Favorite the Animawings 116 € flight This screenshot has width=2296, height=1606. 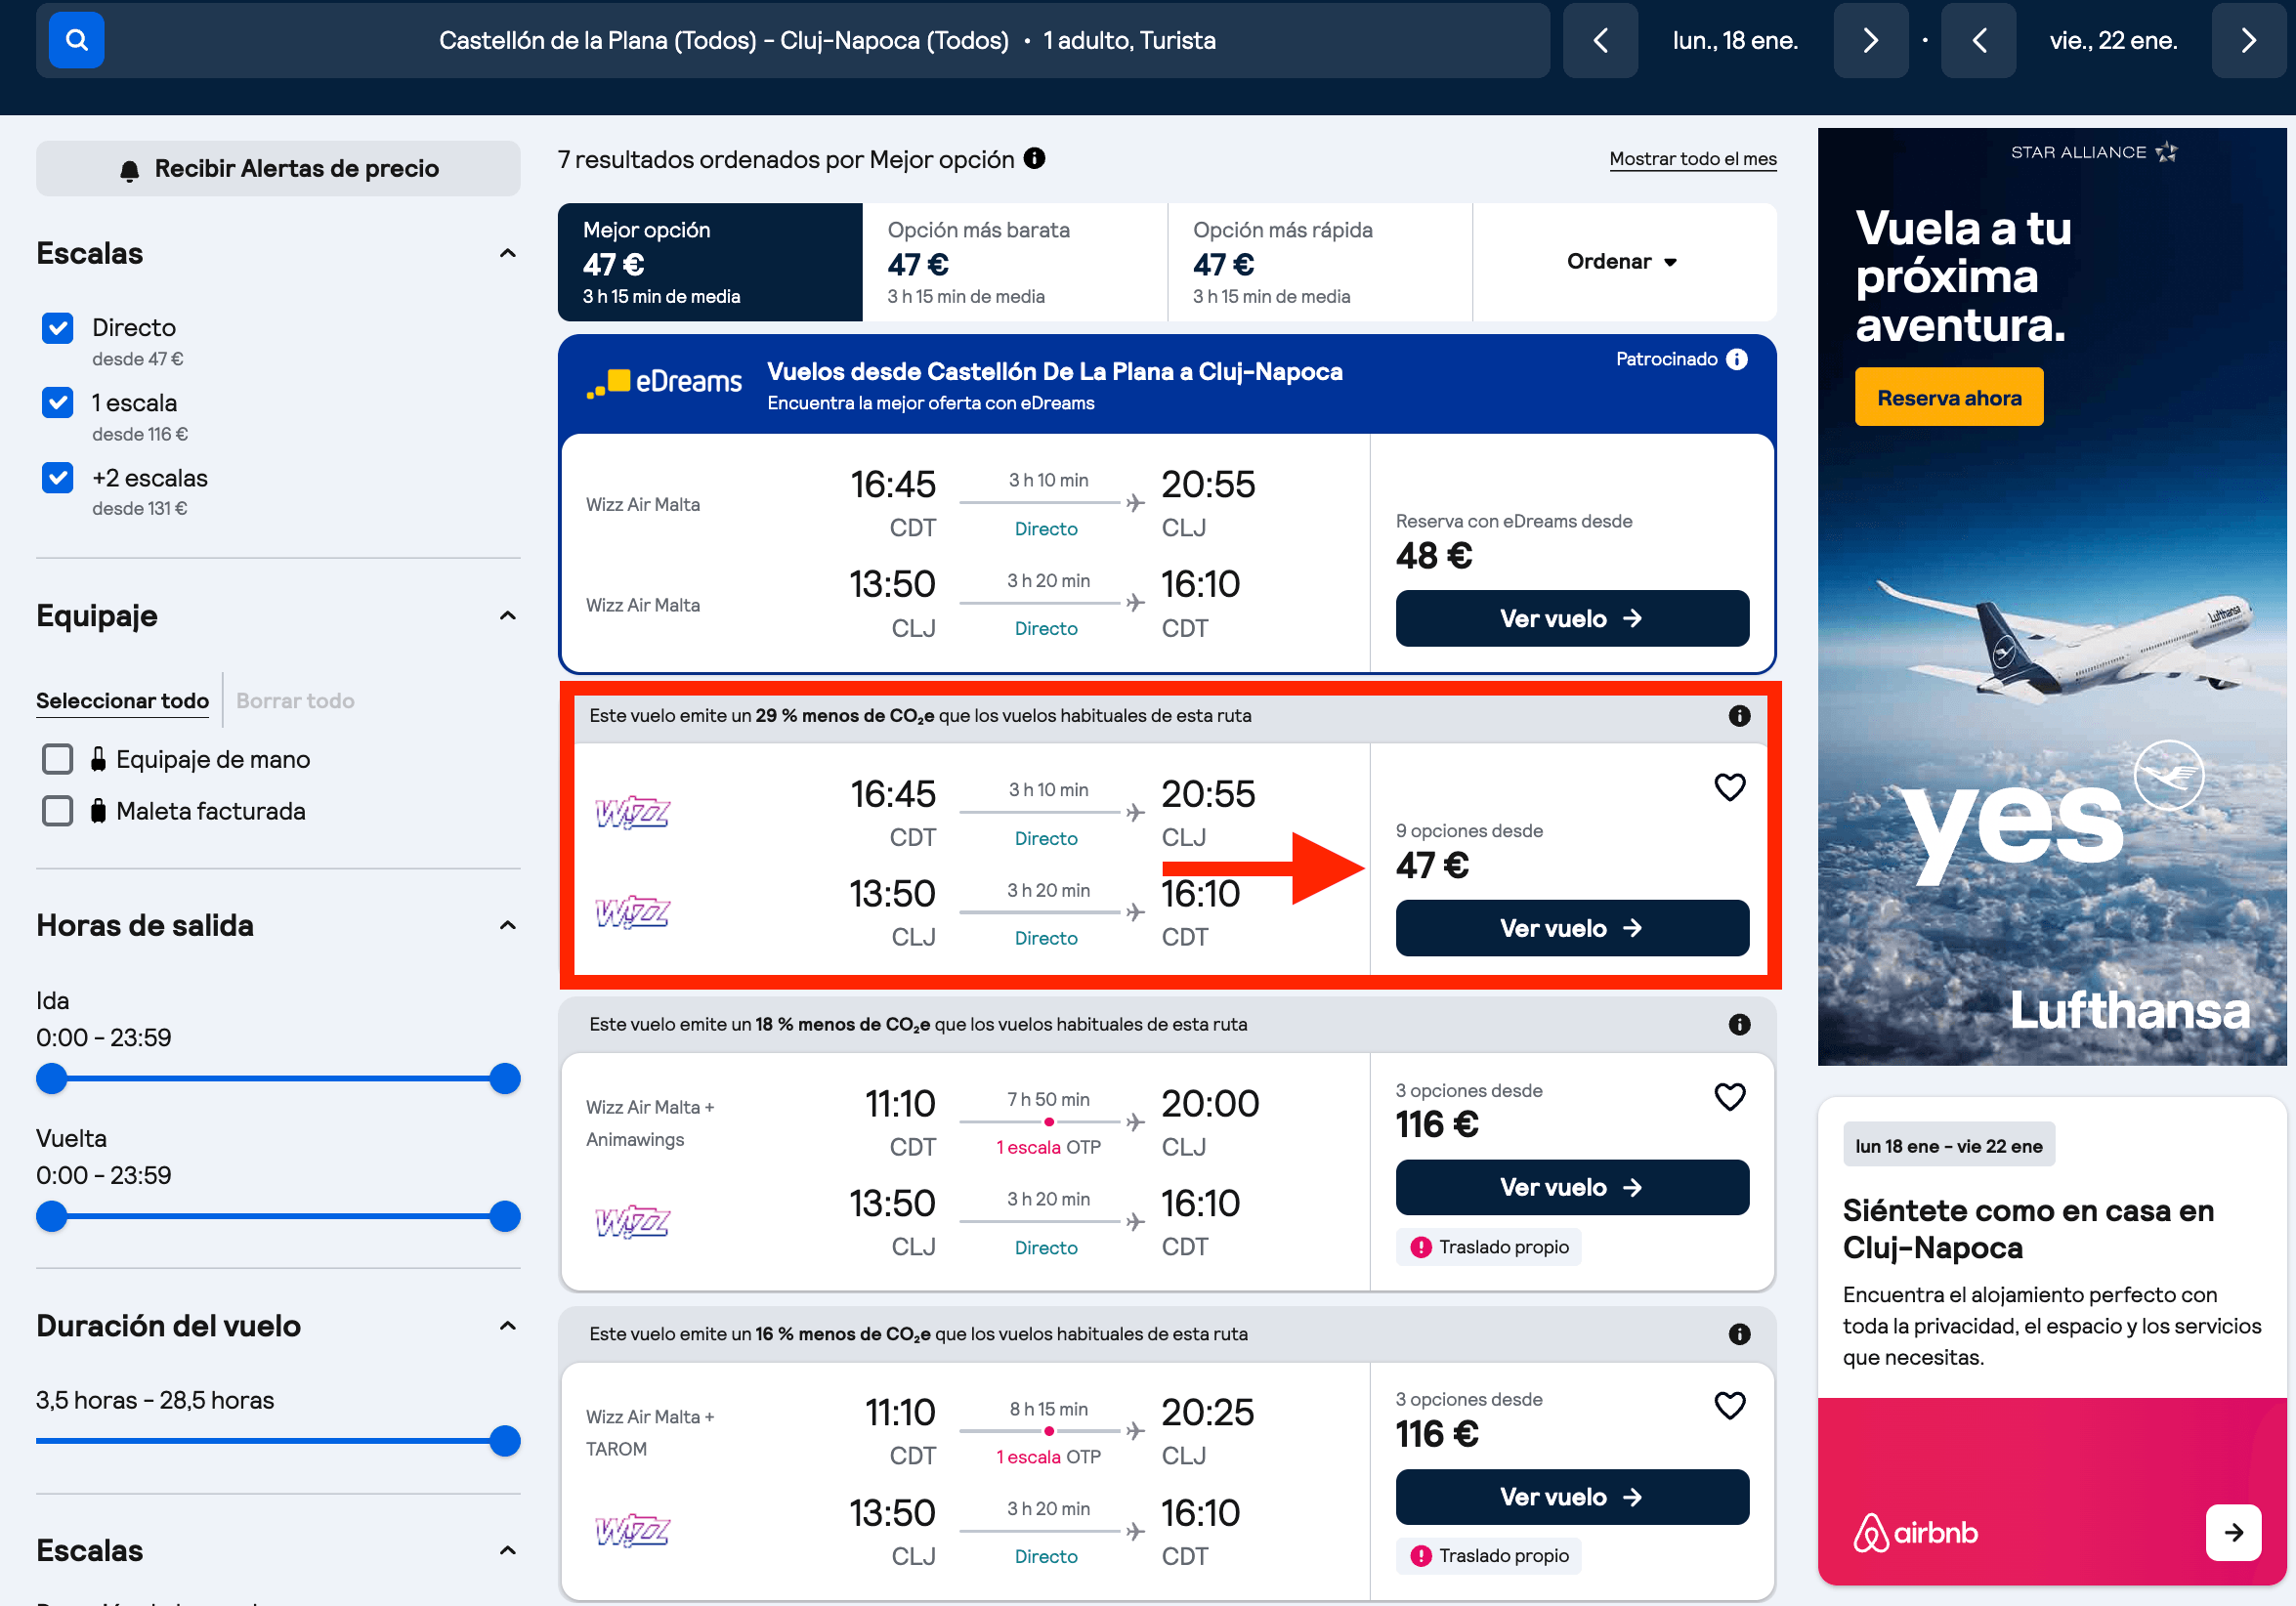point(1729,1097)
